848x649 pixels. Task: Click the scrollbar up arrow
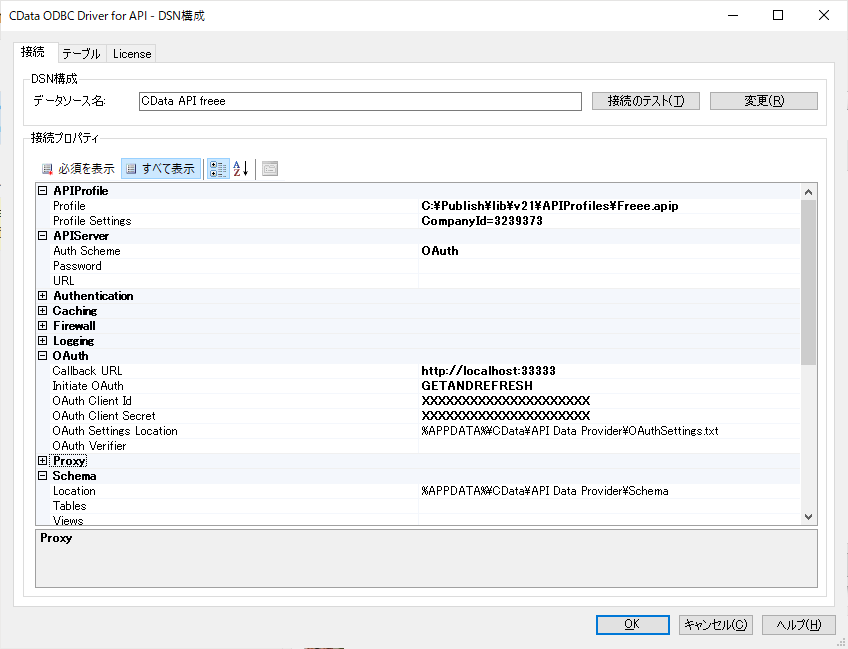808,192
